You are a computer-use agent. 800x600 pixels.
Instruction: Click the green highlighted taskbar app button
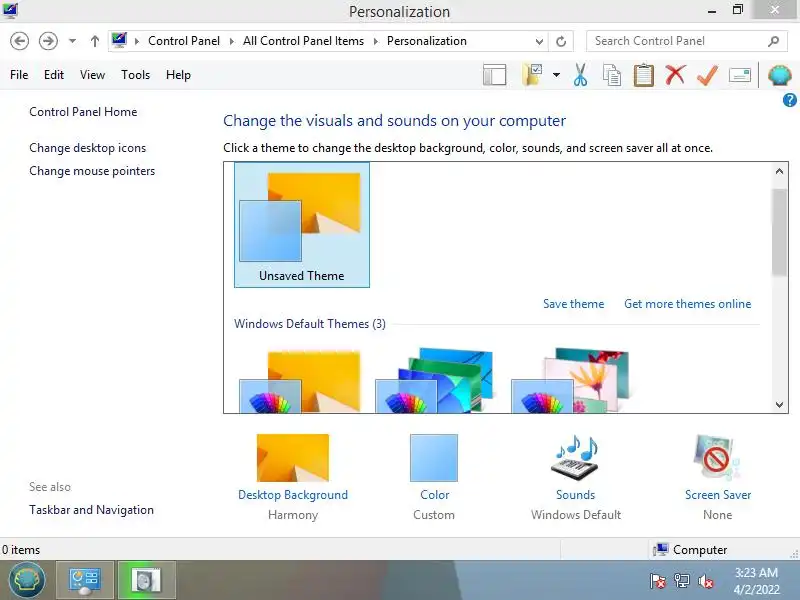coord(147,581)
